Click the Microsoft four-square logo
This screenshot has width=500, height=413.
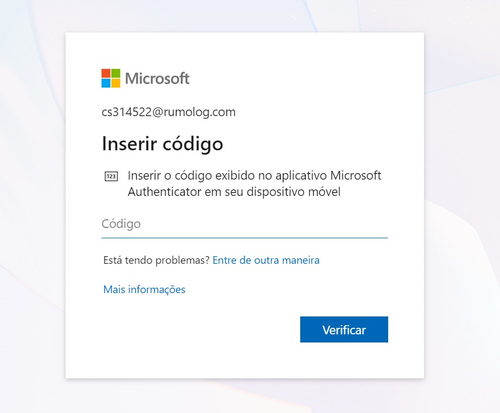111,78
